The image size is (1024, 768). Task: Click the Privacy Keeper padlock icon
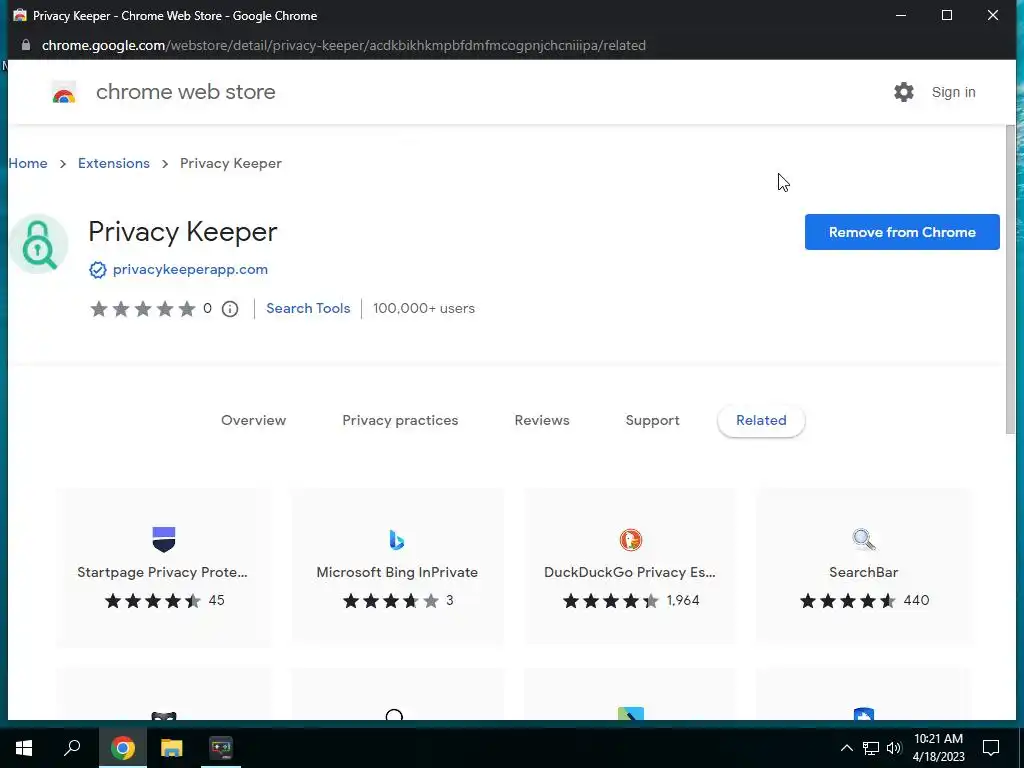pos(39,244)
